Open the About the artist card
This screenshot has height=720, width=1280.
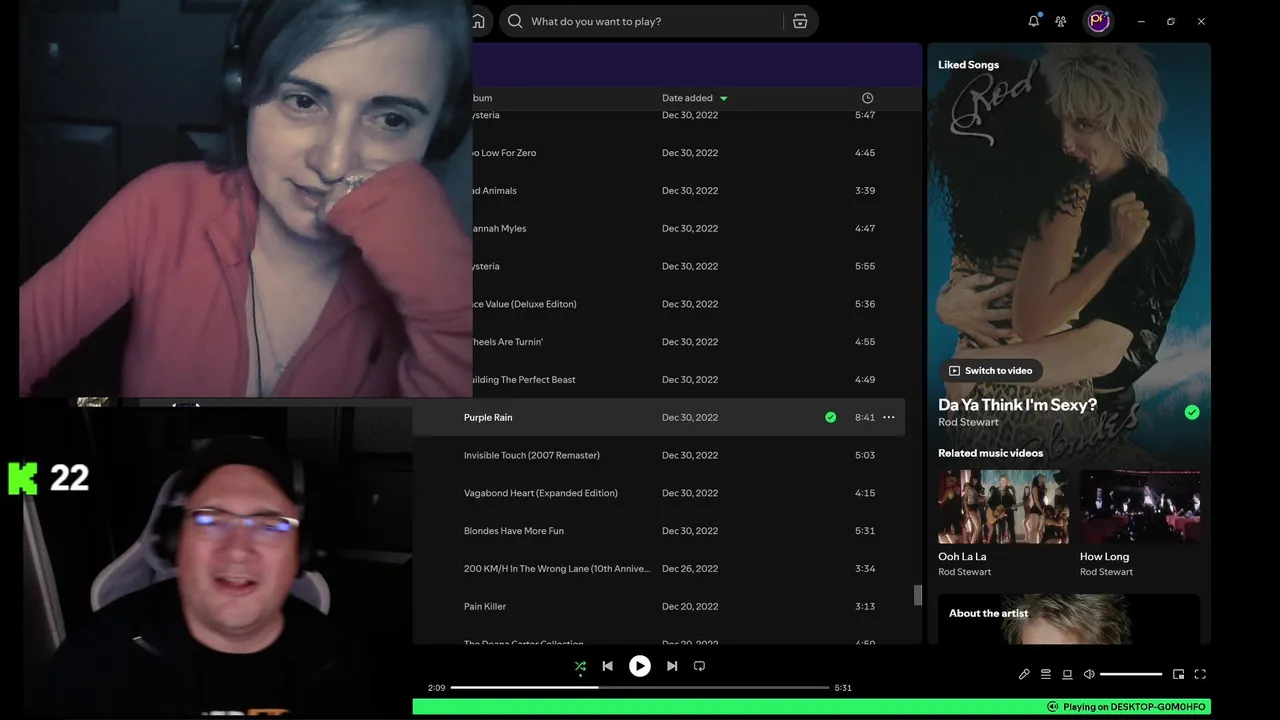click(1069, 619)
